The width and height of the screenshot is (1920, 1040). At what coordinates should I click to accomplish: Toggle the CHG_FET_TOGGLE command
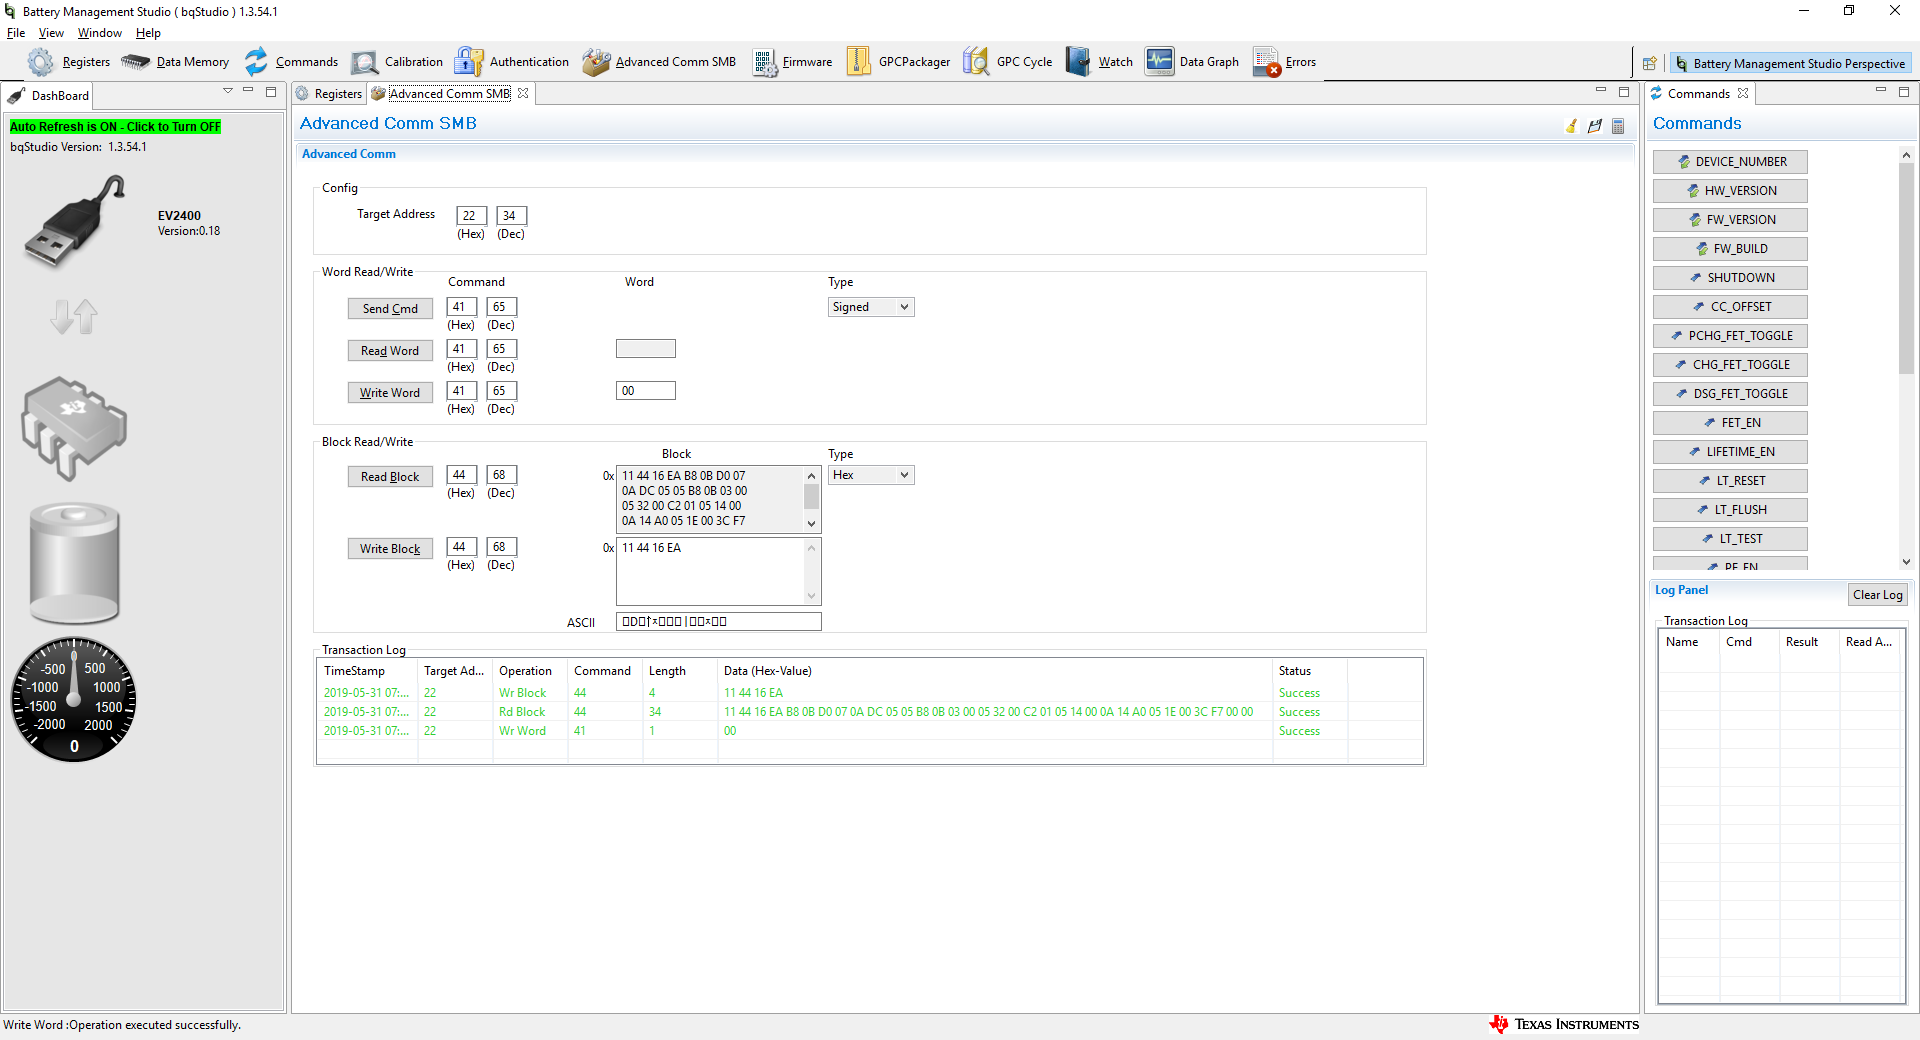1730,365
